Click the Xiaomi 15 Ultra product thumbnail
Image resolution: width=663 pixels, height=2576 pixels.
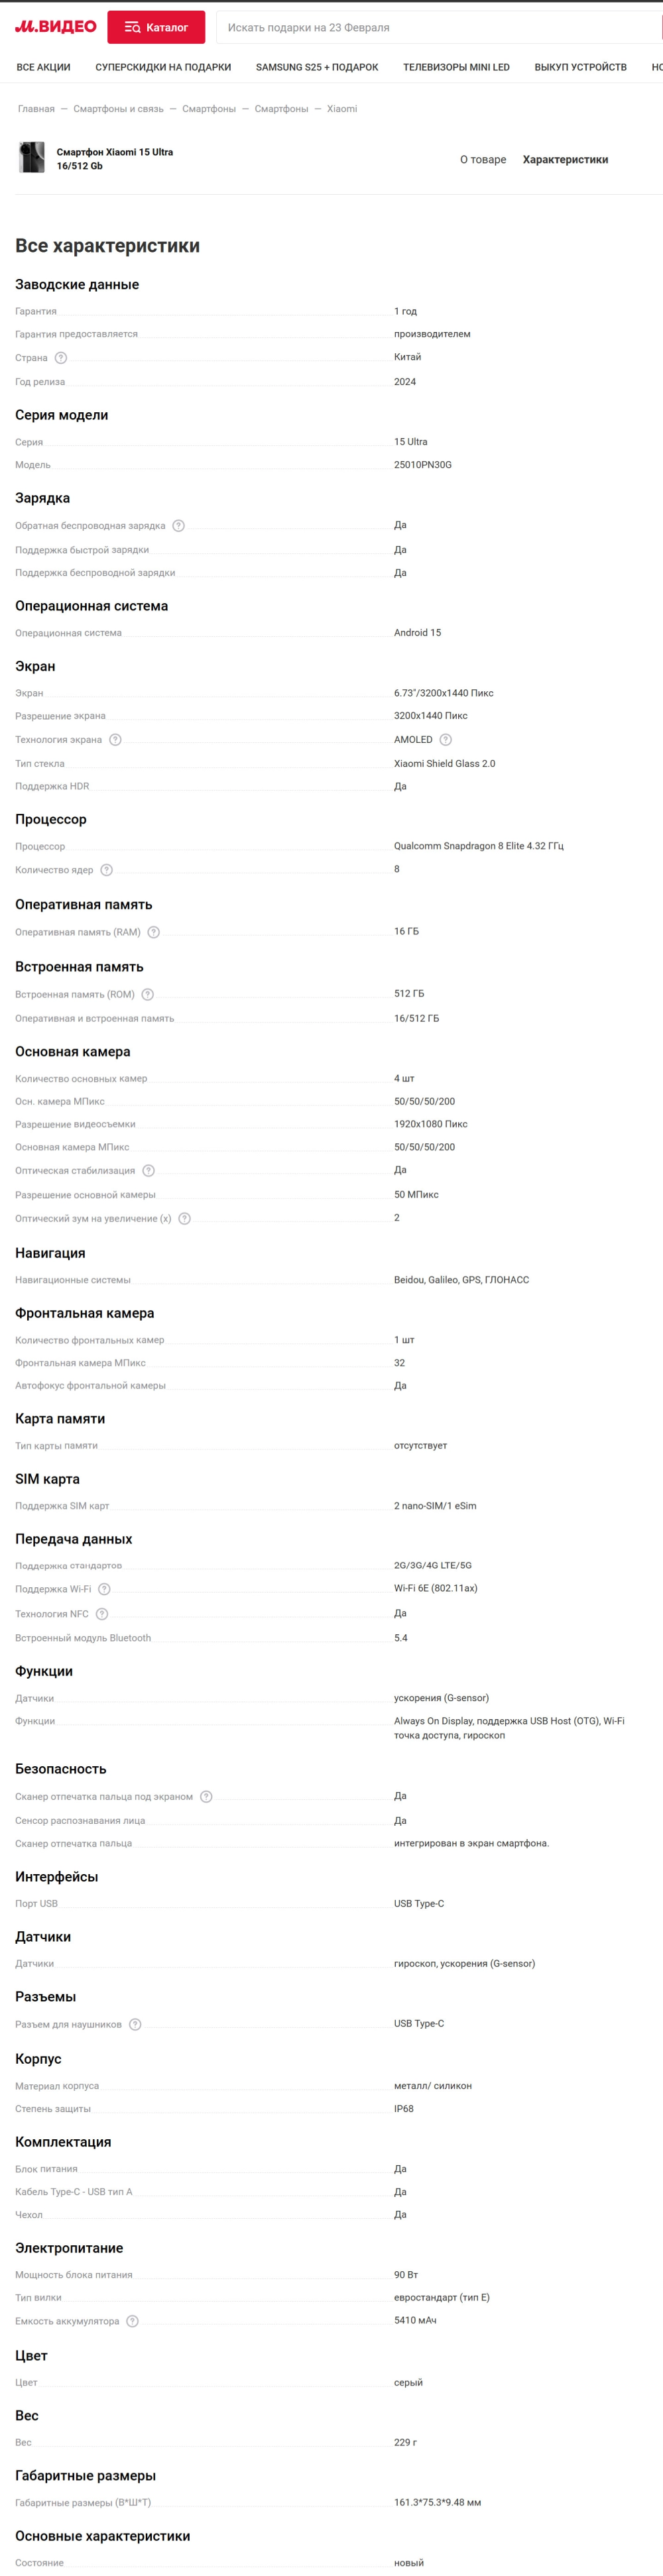pos(32,158)
